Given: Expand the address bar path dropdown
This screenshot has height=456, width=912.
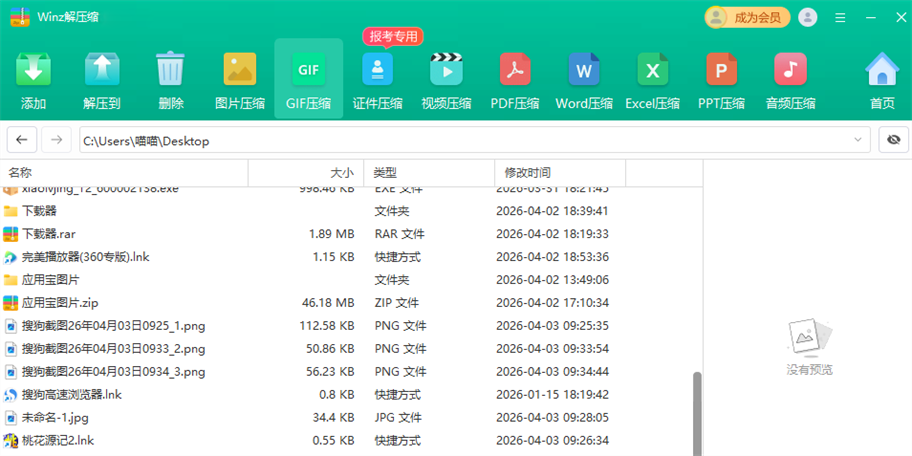Looking at the screenshot, I should click(858, 141).
